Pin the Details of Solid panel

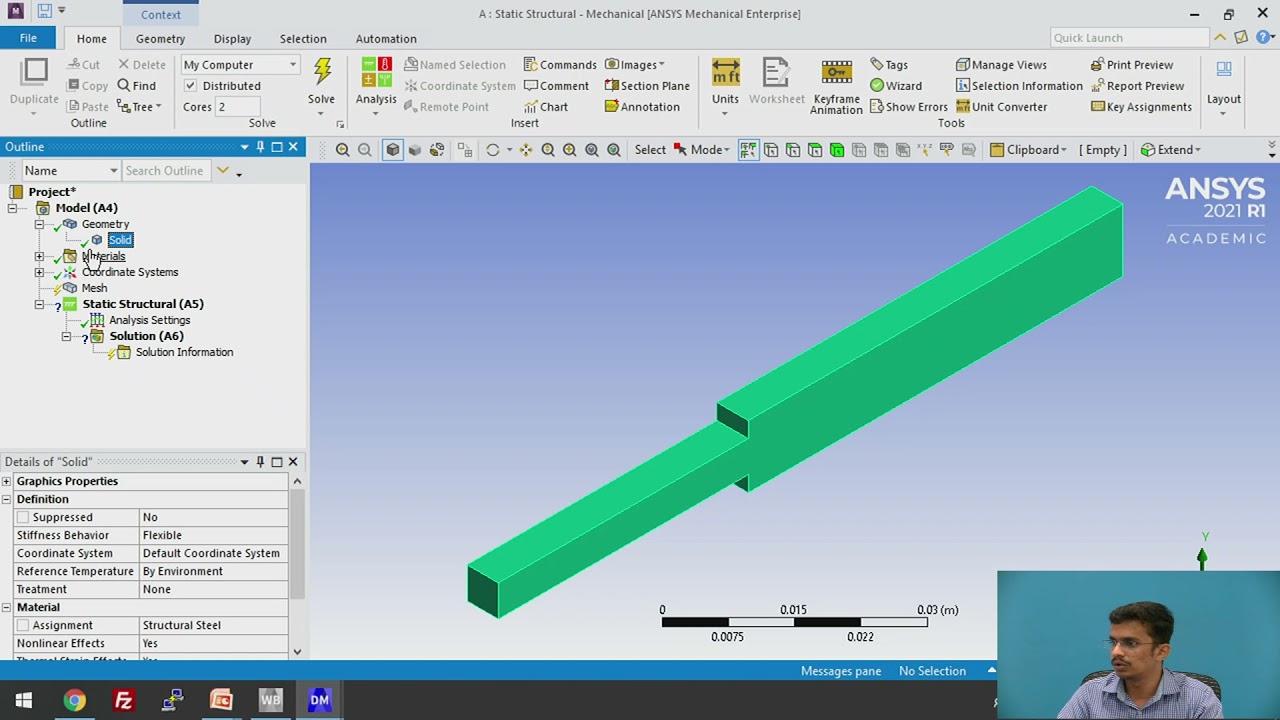(x=260, y=462)
